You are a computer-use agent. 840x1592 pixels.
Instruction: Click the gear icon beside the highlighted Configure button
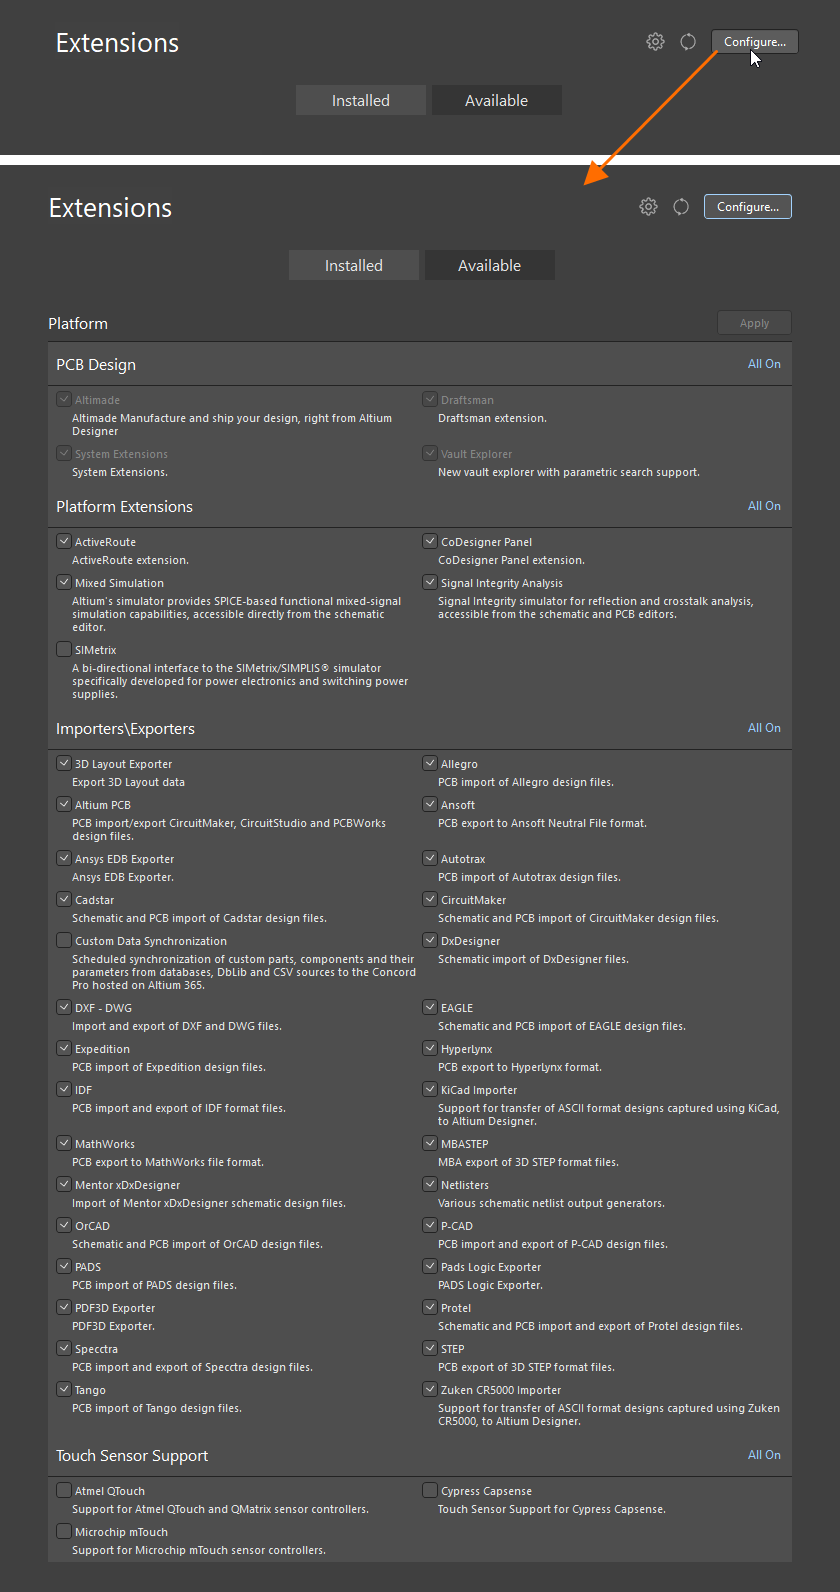point(648,207)
